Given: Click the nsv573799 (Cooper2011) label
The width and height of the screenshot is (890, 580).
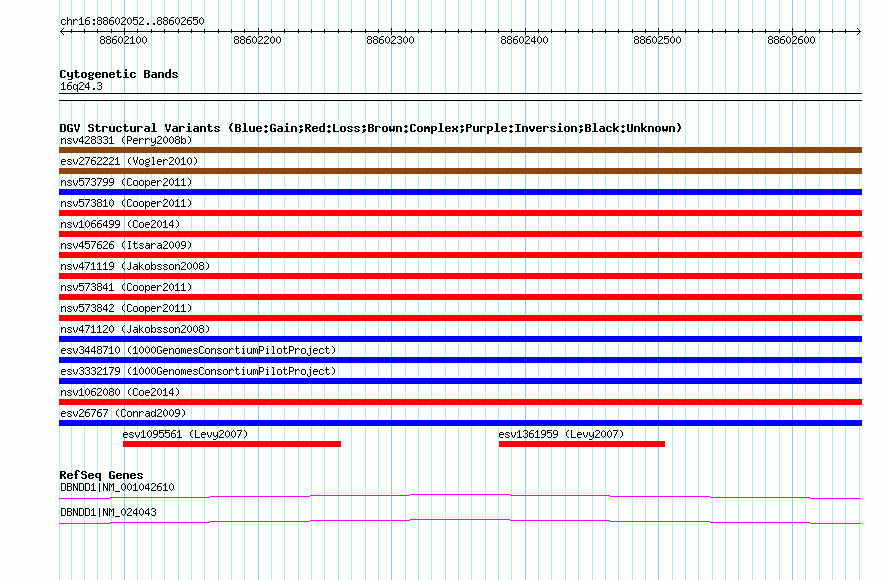Looking at the screenshot, I should pyautogui.click(x=126, y=182).
